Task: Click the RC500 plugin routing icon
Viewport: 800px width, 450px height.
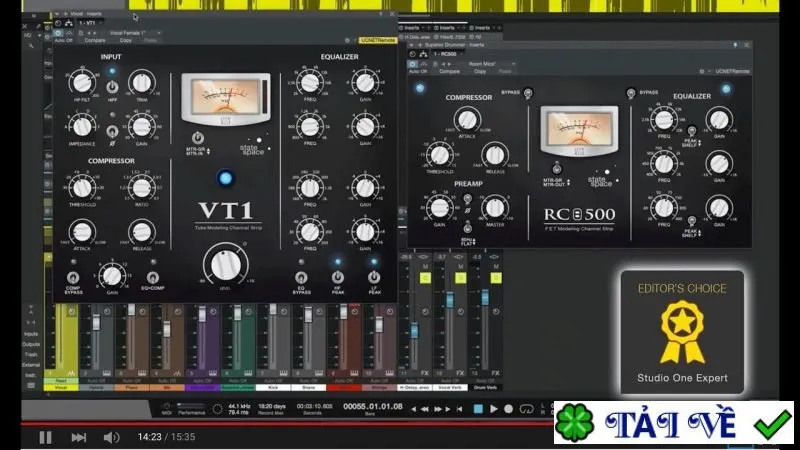Action: 423,54
